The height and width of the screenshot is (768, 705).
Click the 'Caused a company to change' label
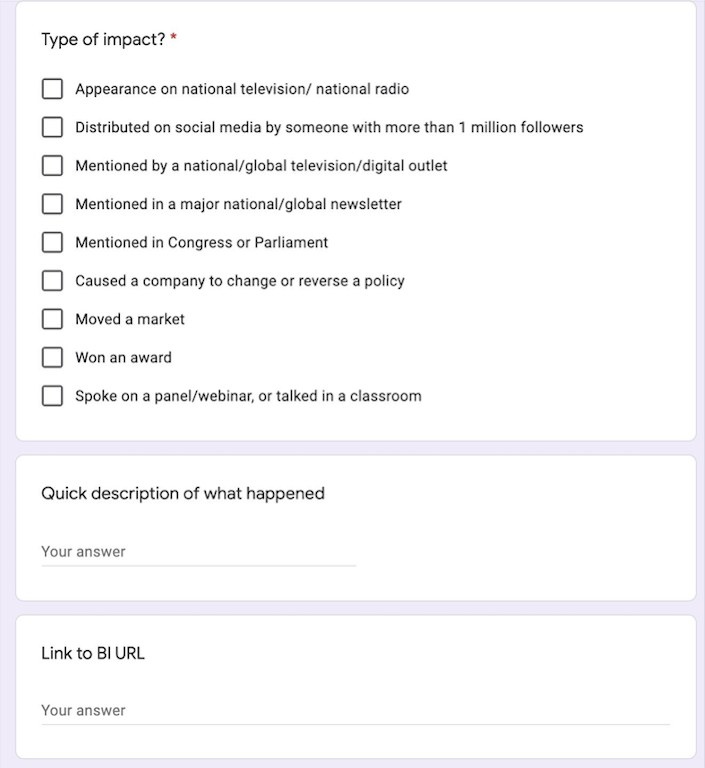(240, 281)
